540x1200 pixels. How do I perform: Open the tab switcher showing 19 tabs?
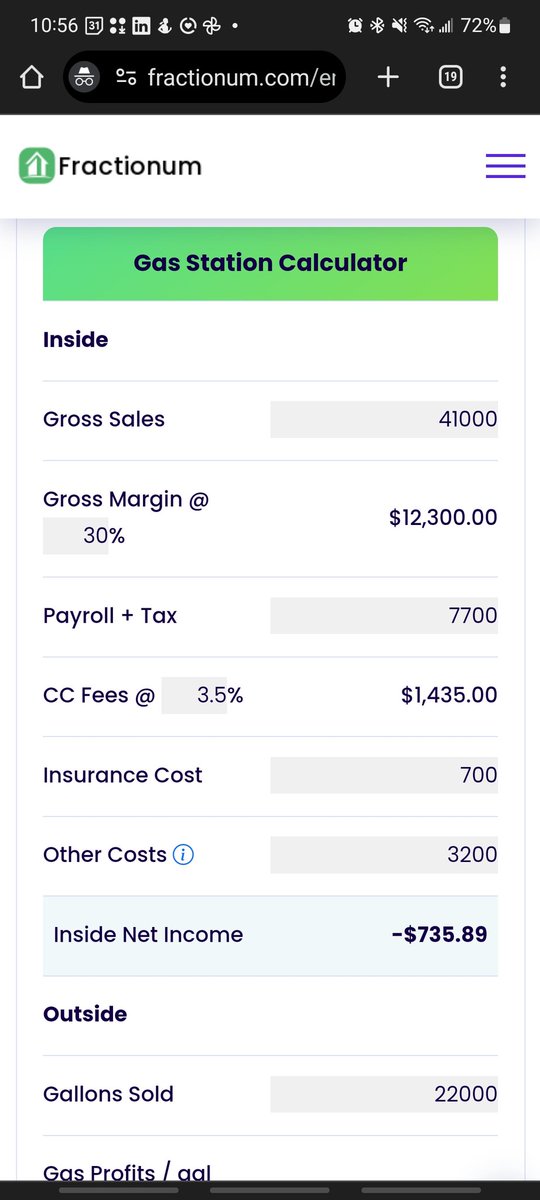pyautogui.click(x=450, y=77)
